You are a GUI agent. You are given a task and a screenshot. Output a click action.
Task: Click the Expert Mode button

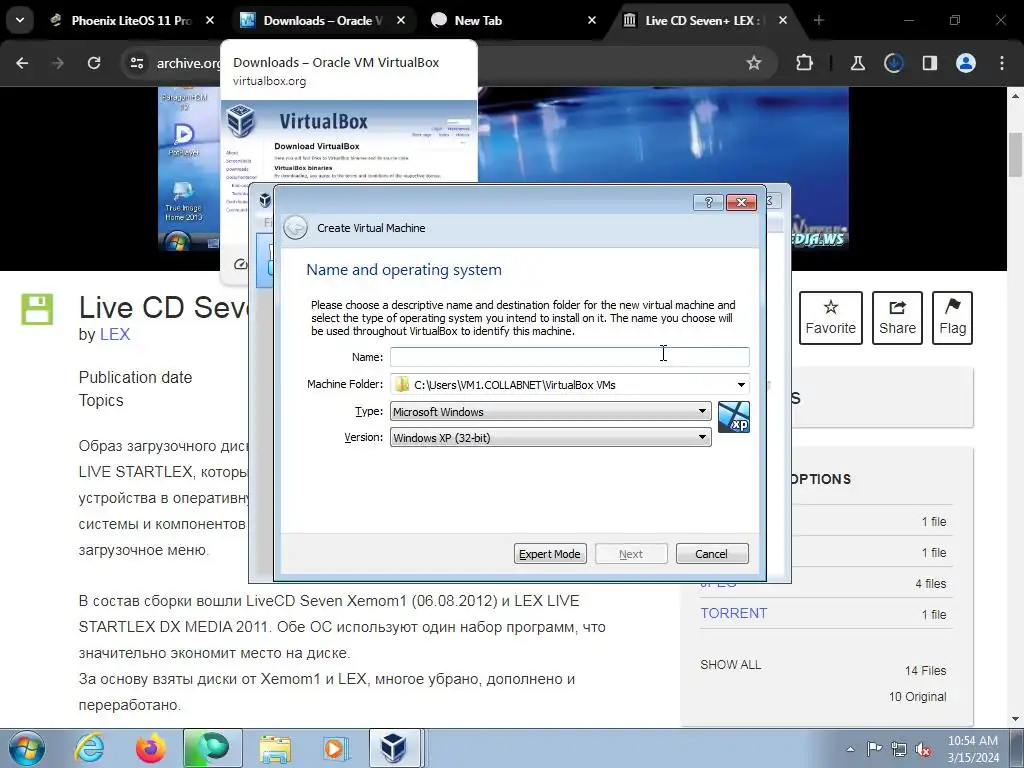(550, 554)
